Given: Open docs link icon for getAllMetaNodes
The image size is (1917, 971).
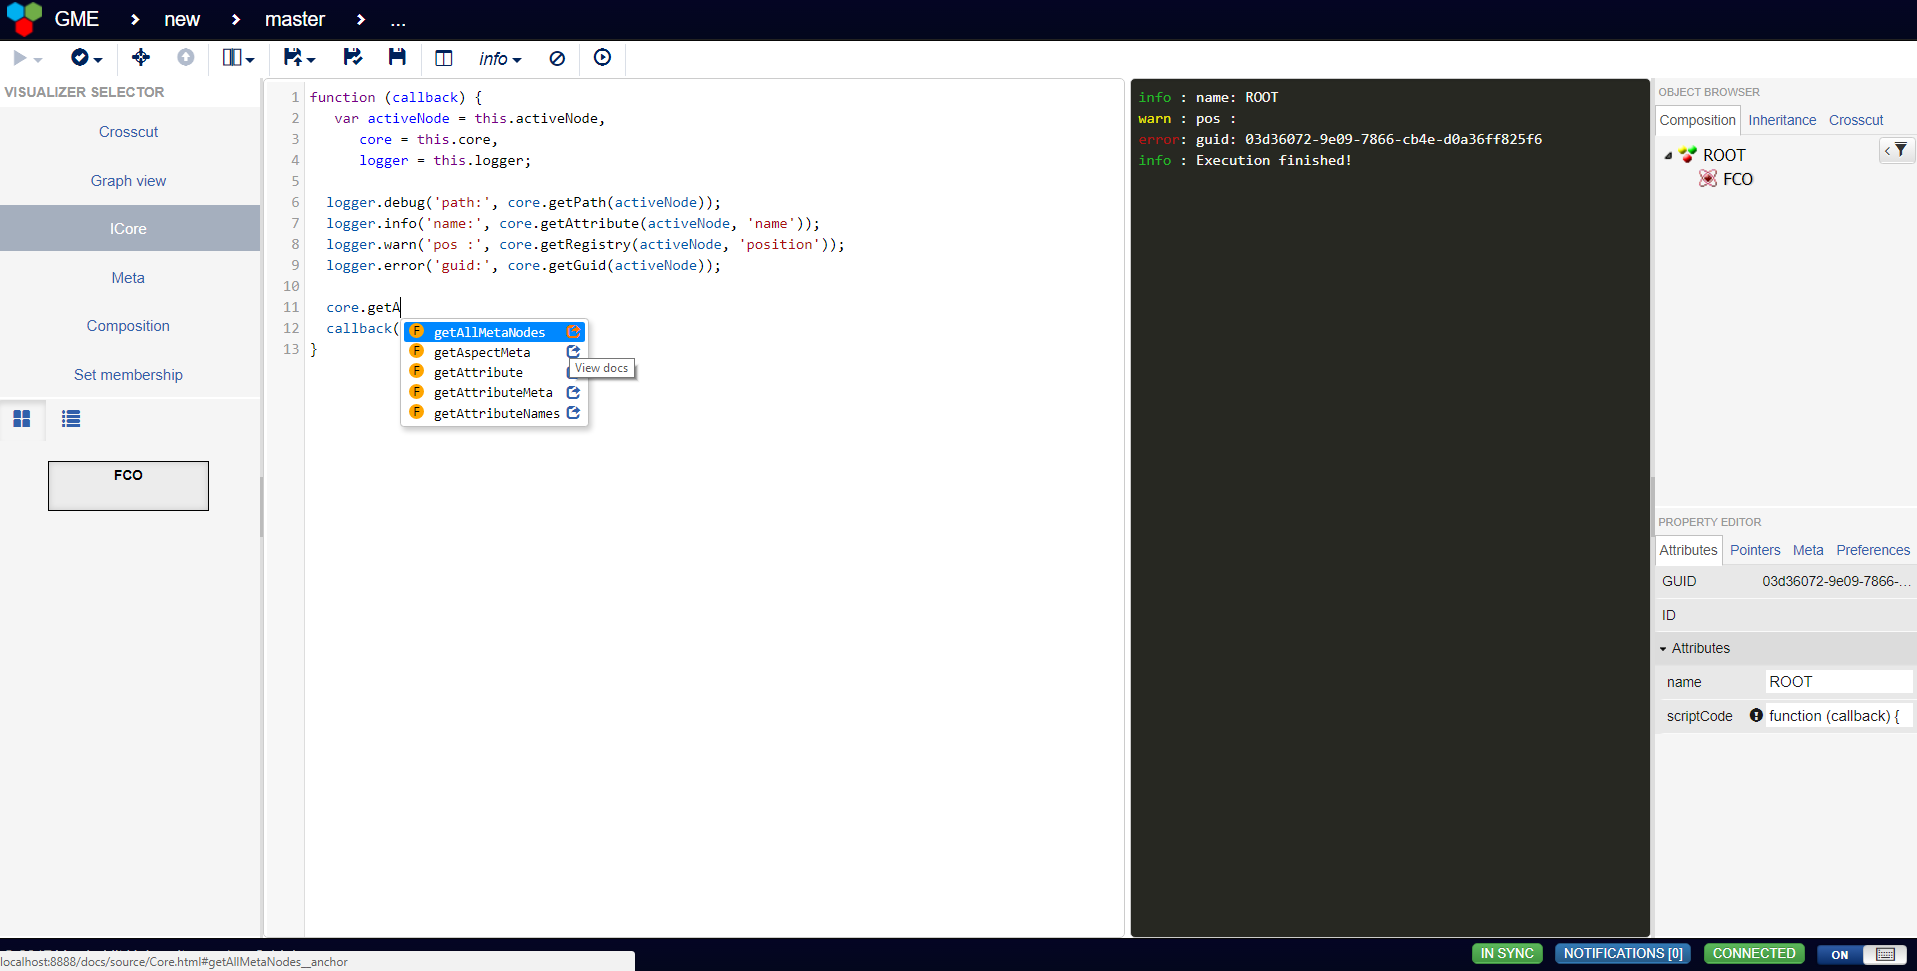Looking at the screenshot, I should pos(574,331).
